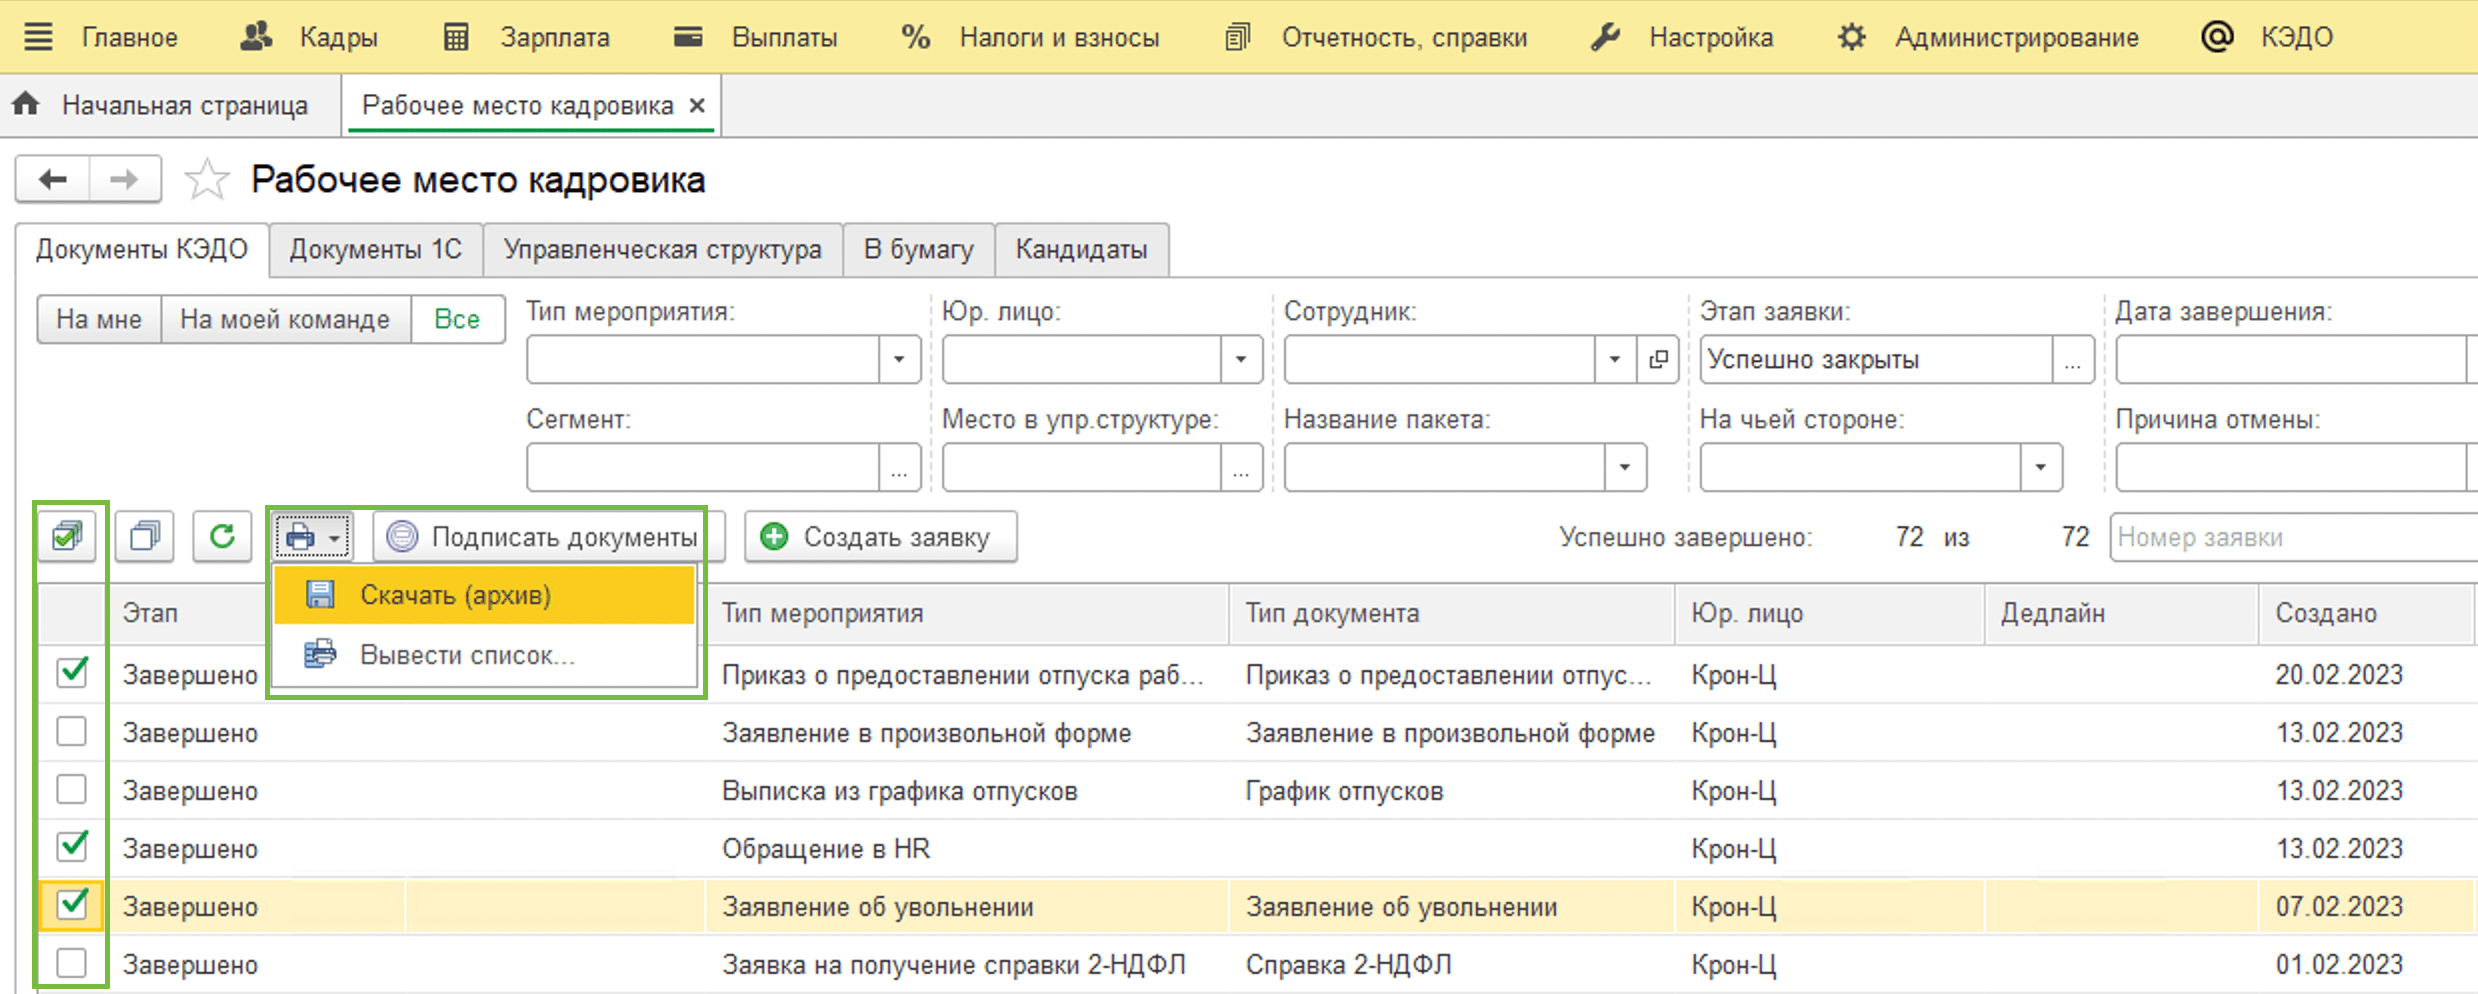Open the Главное menu section
Screen dimensions: 2478x994
130,38
